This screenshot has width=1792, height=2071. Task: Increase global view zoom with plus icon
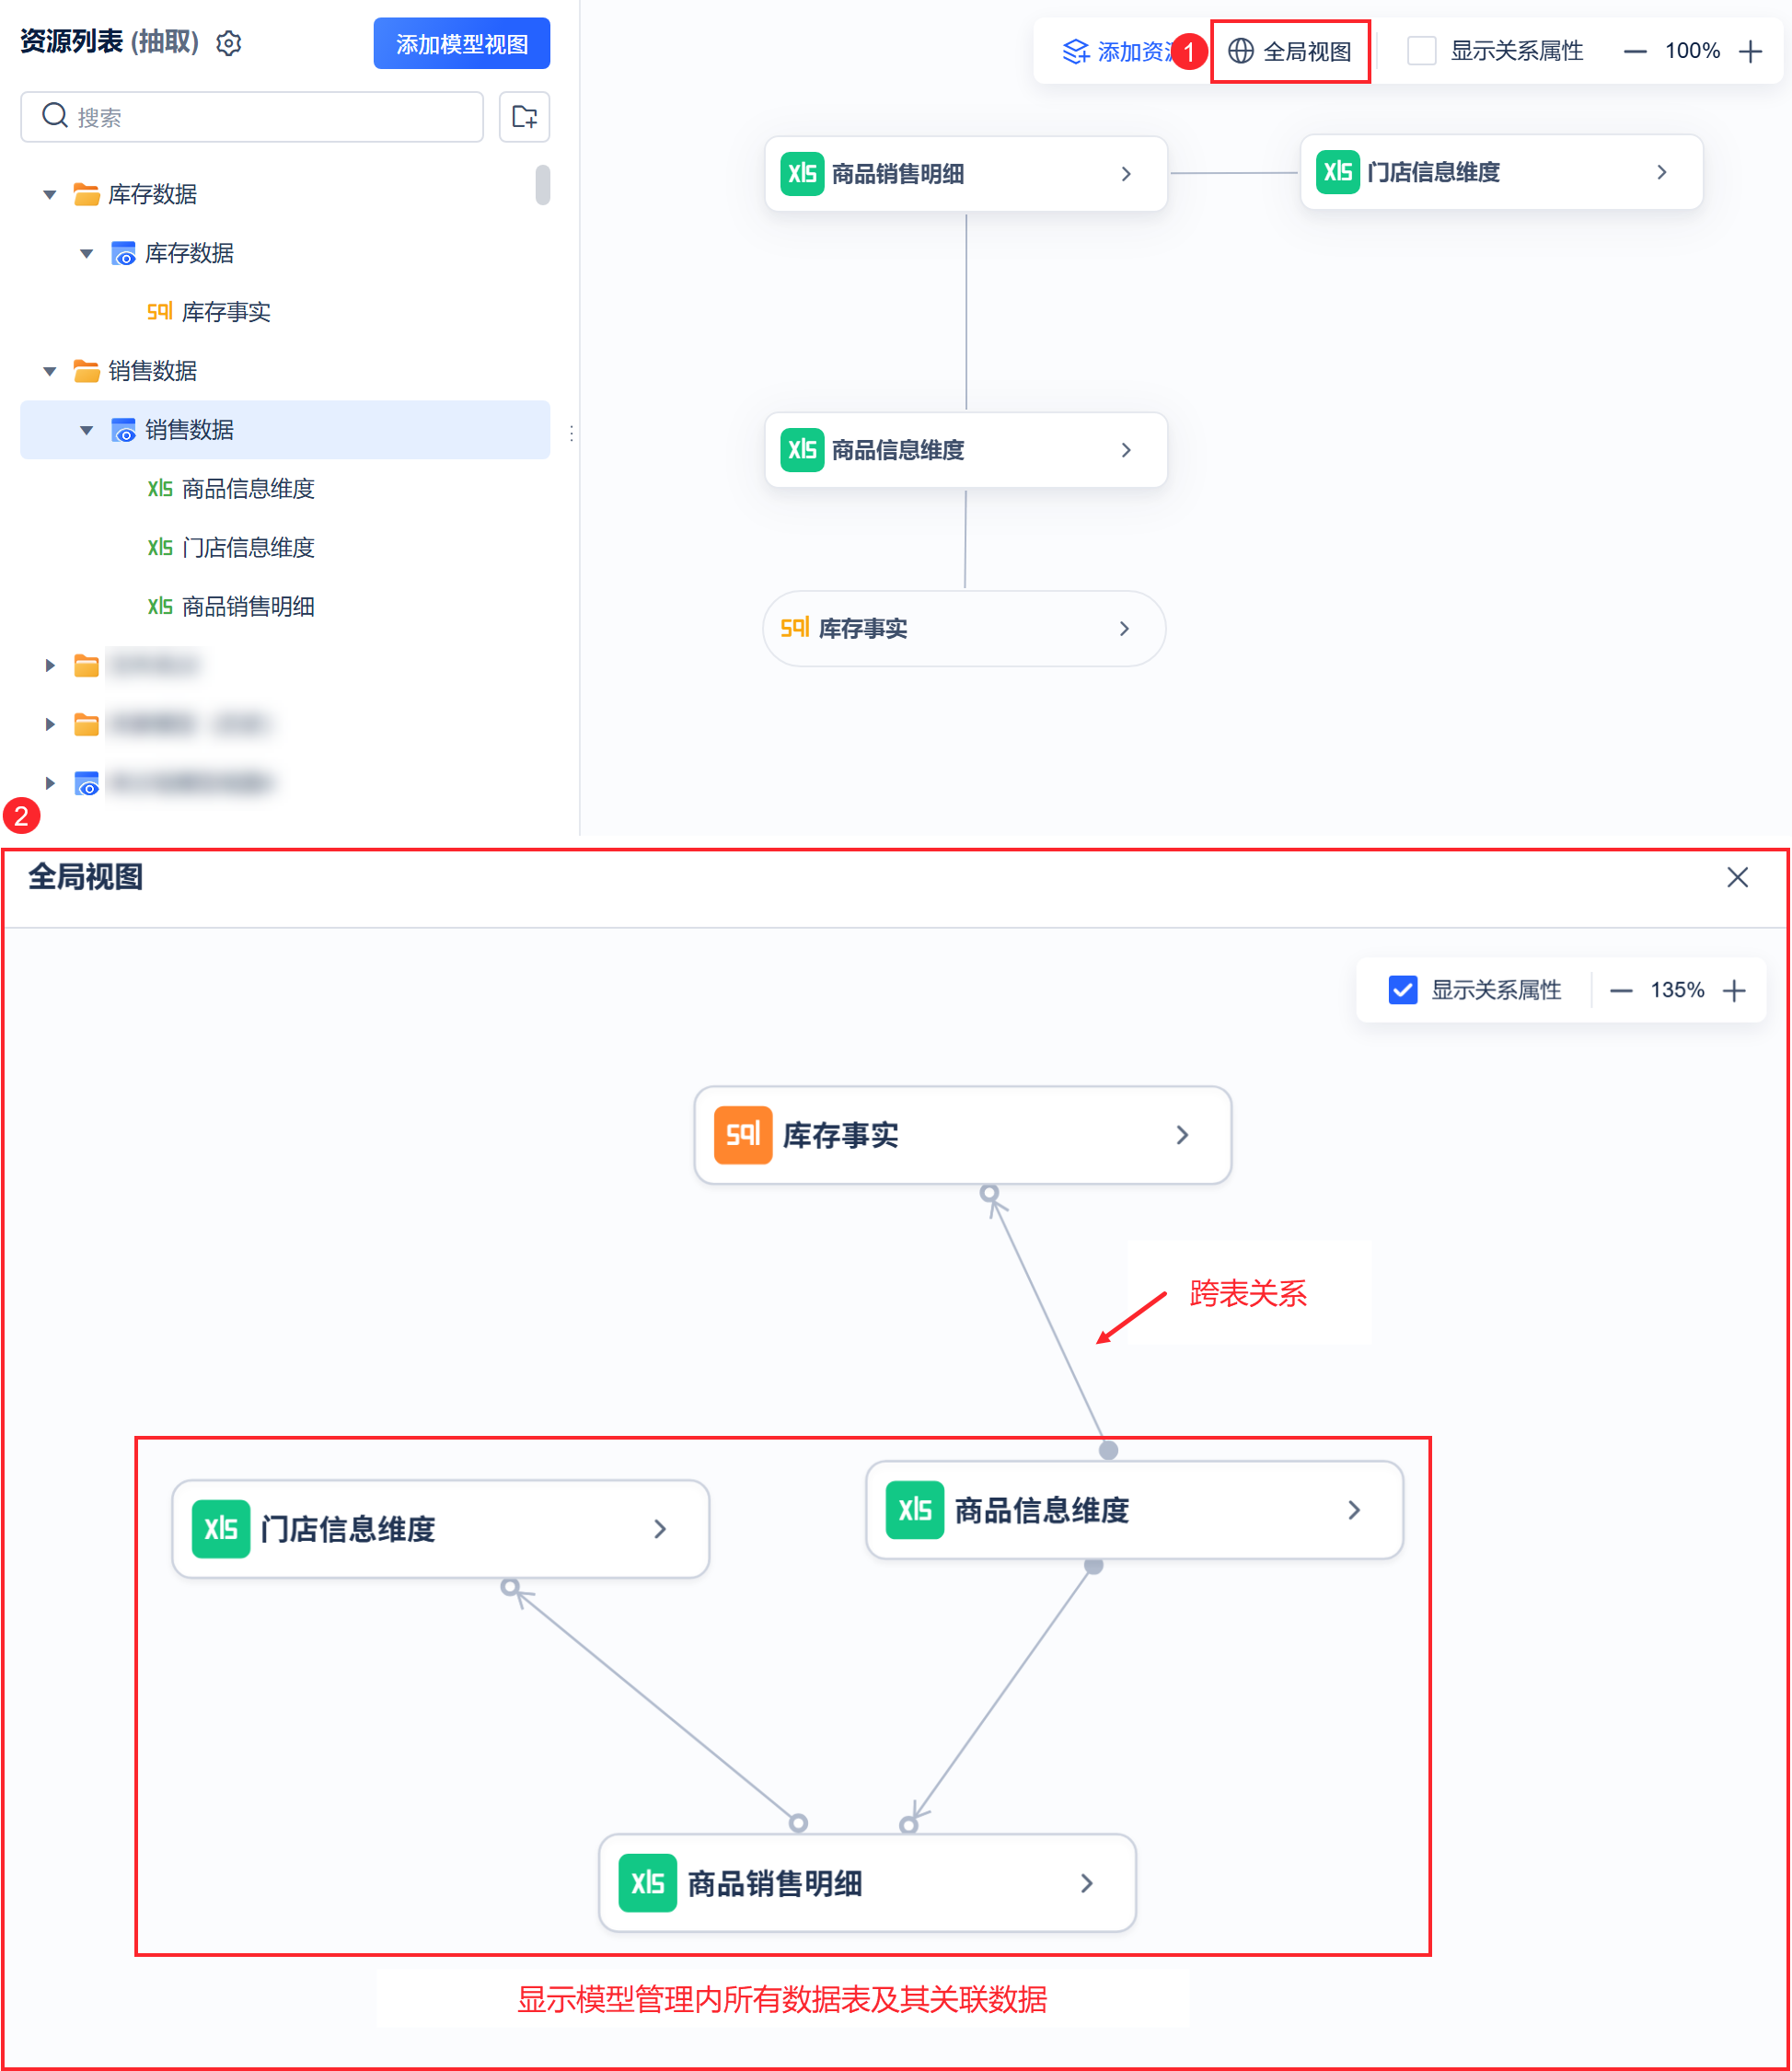[x=1734, y=990]
